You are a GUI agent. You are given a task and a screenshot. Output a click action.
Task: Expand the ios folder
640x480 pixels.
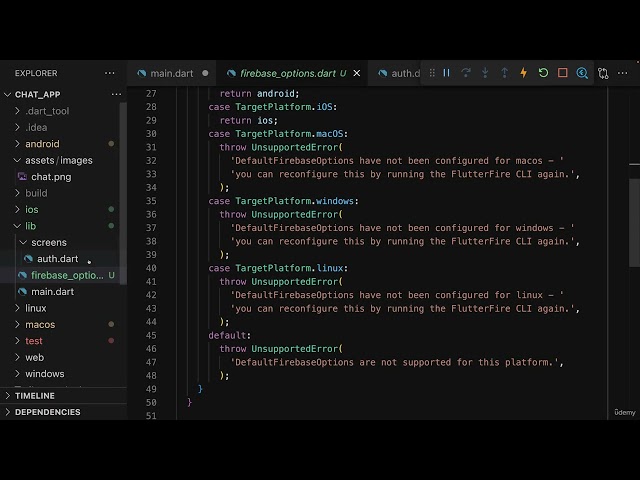point(31,209)
